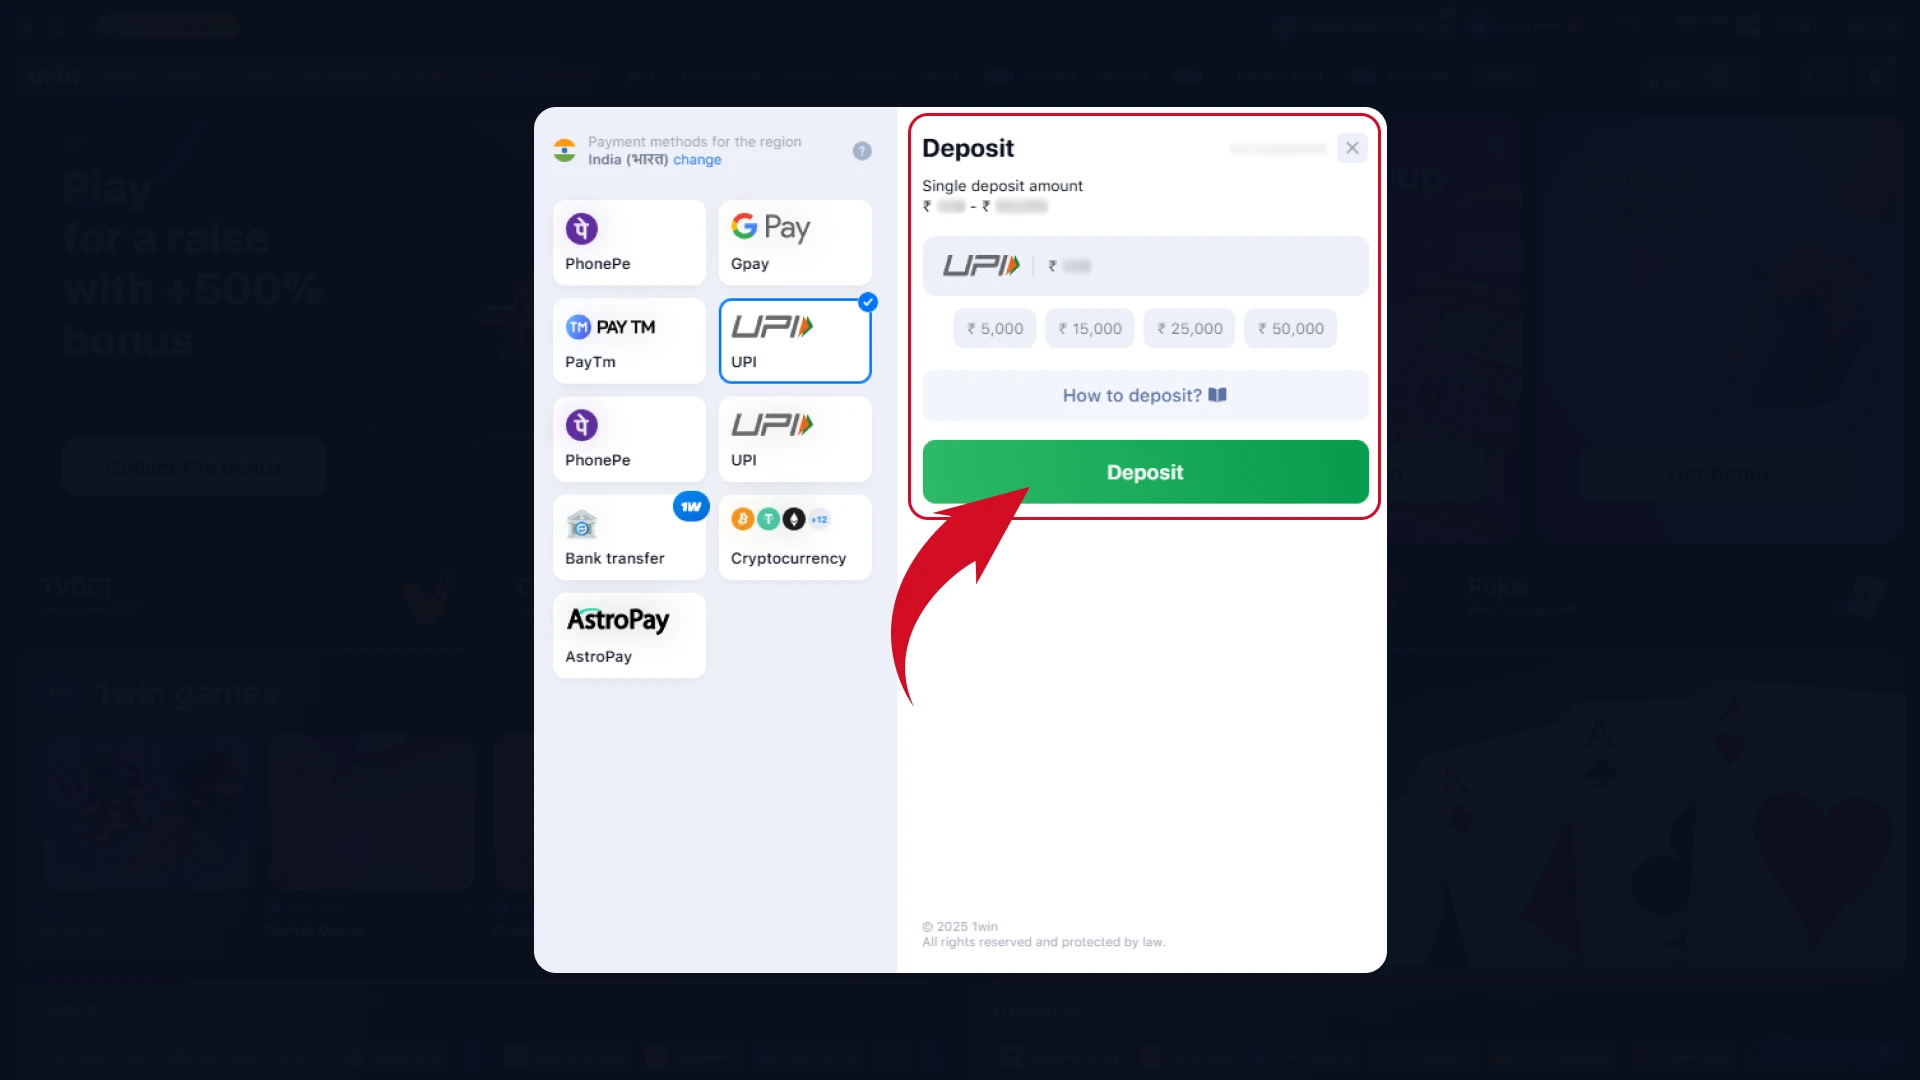Open help question mark icon
Image resolution: width=1920 pixels, height=1080 pixels.
(862, 151)
